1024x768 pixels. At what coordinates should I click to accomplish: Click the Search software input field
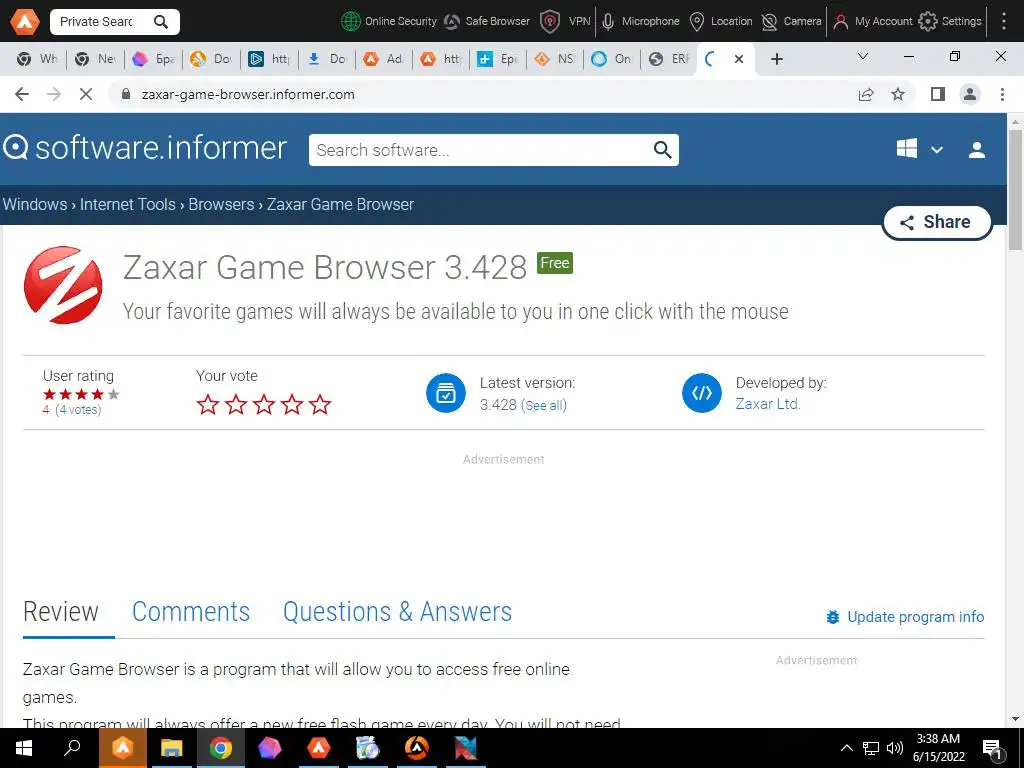click(x=482, y=150)
